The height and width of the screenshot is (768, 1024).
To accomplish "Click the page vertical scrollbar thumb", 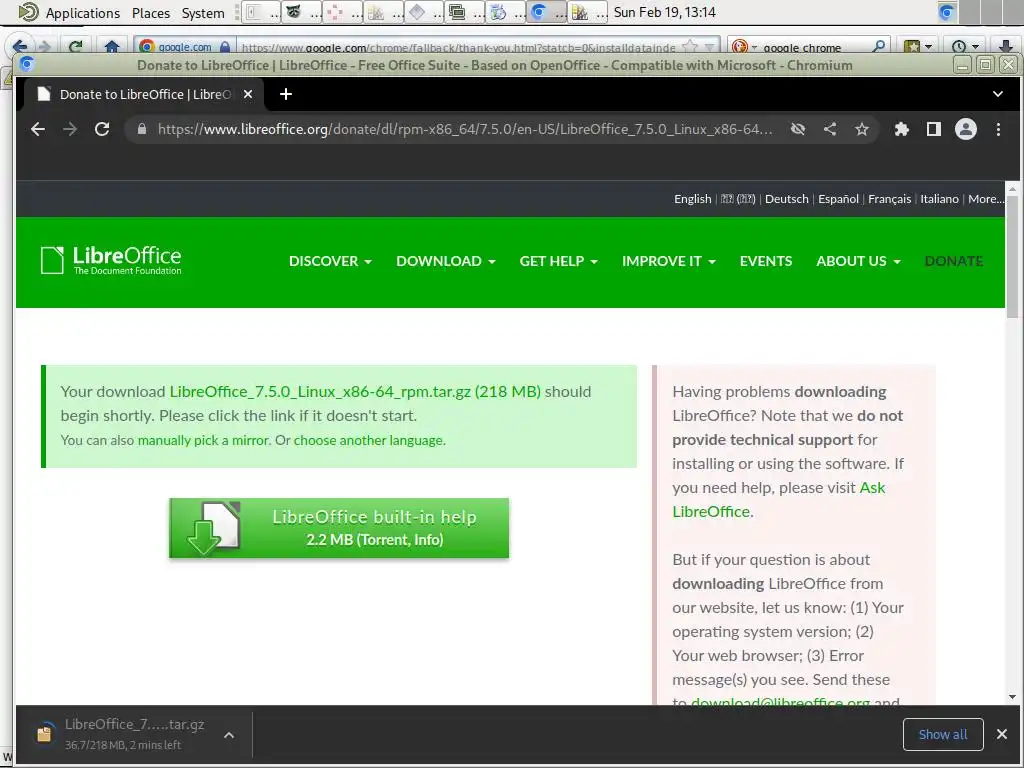I will click(1012, 256).
